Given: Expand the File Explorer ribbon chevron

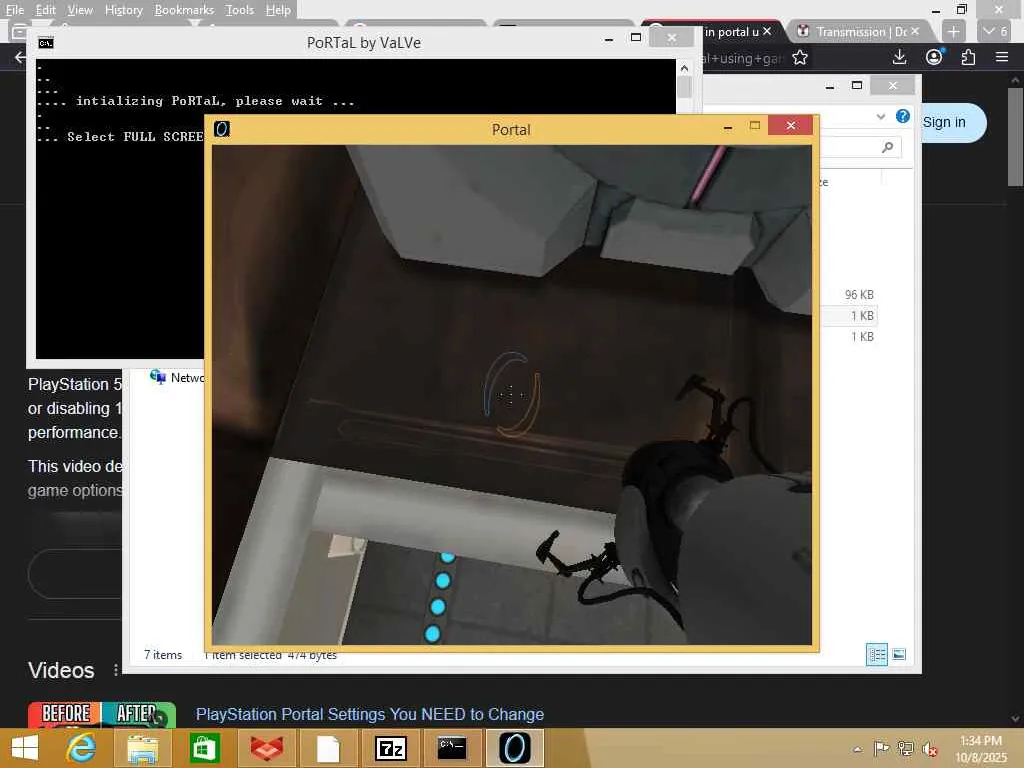Looking at the screenshot, I should coord(880,116).
